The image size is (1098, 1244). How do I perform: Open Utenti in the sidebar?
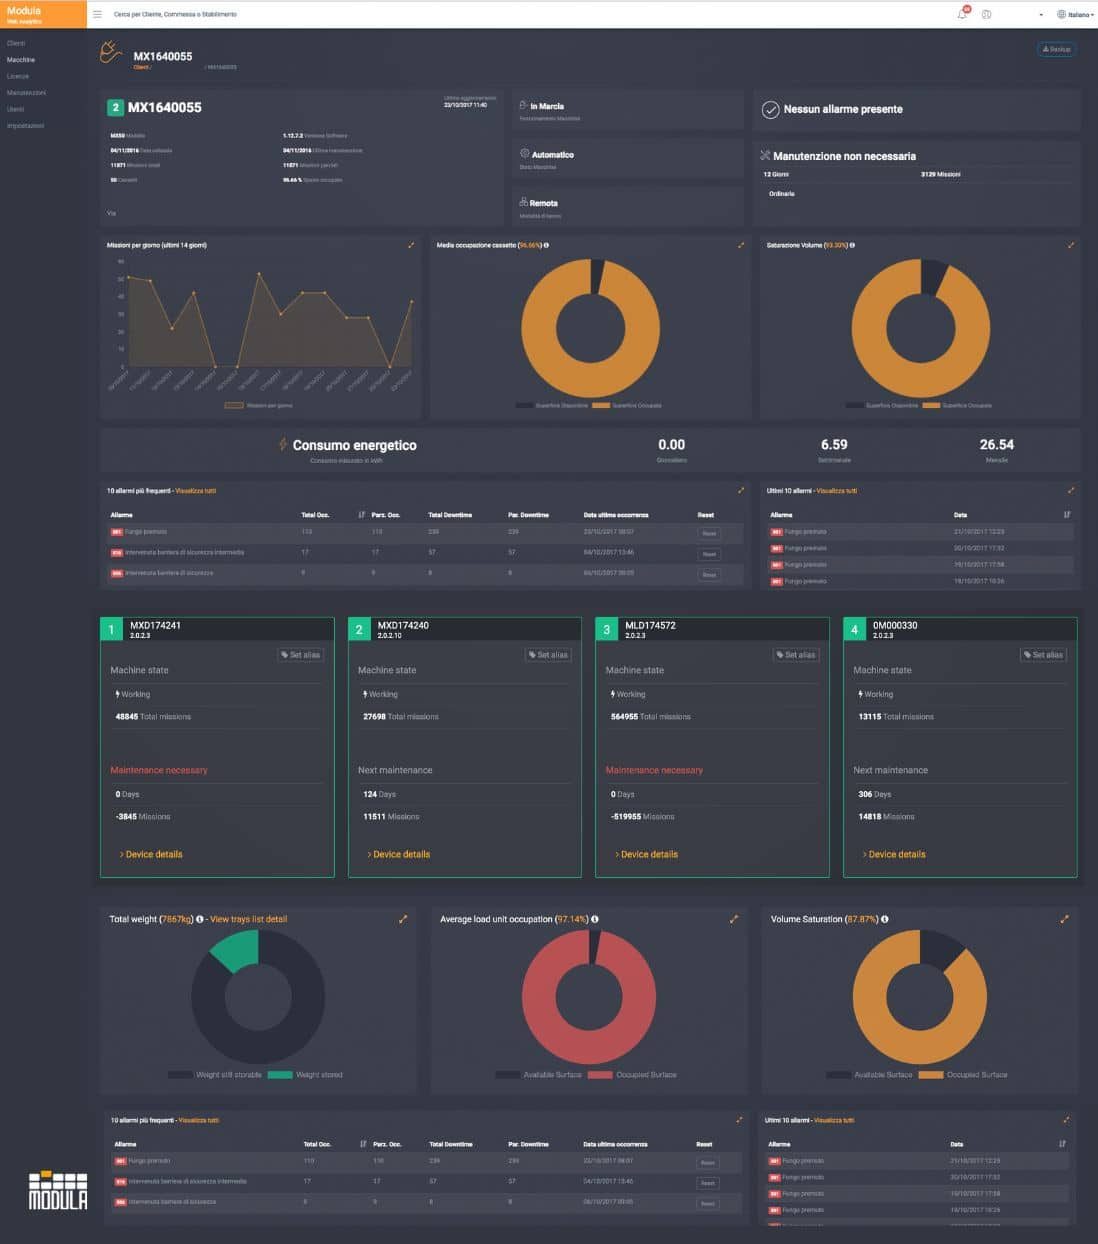pos(15,109)
